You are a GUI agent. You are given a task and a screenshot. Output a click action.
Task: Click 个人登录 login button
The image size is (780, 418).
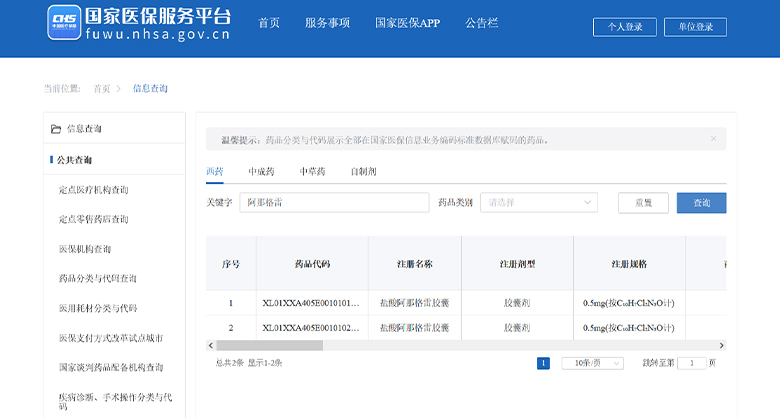tap(625, 27)
